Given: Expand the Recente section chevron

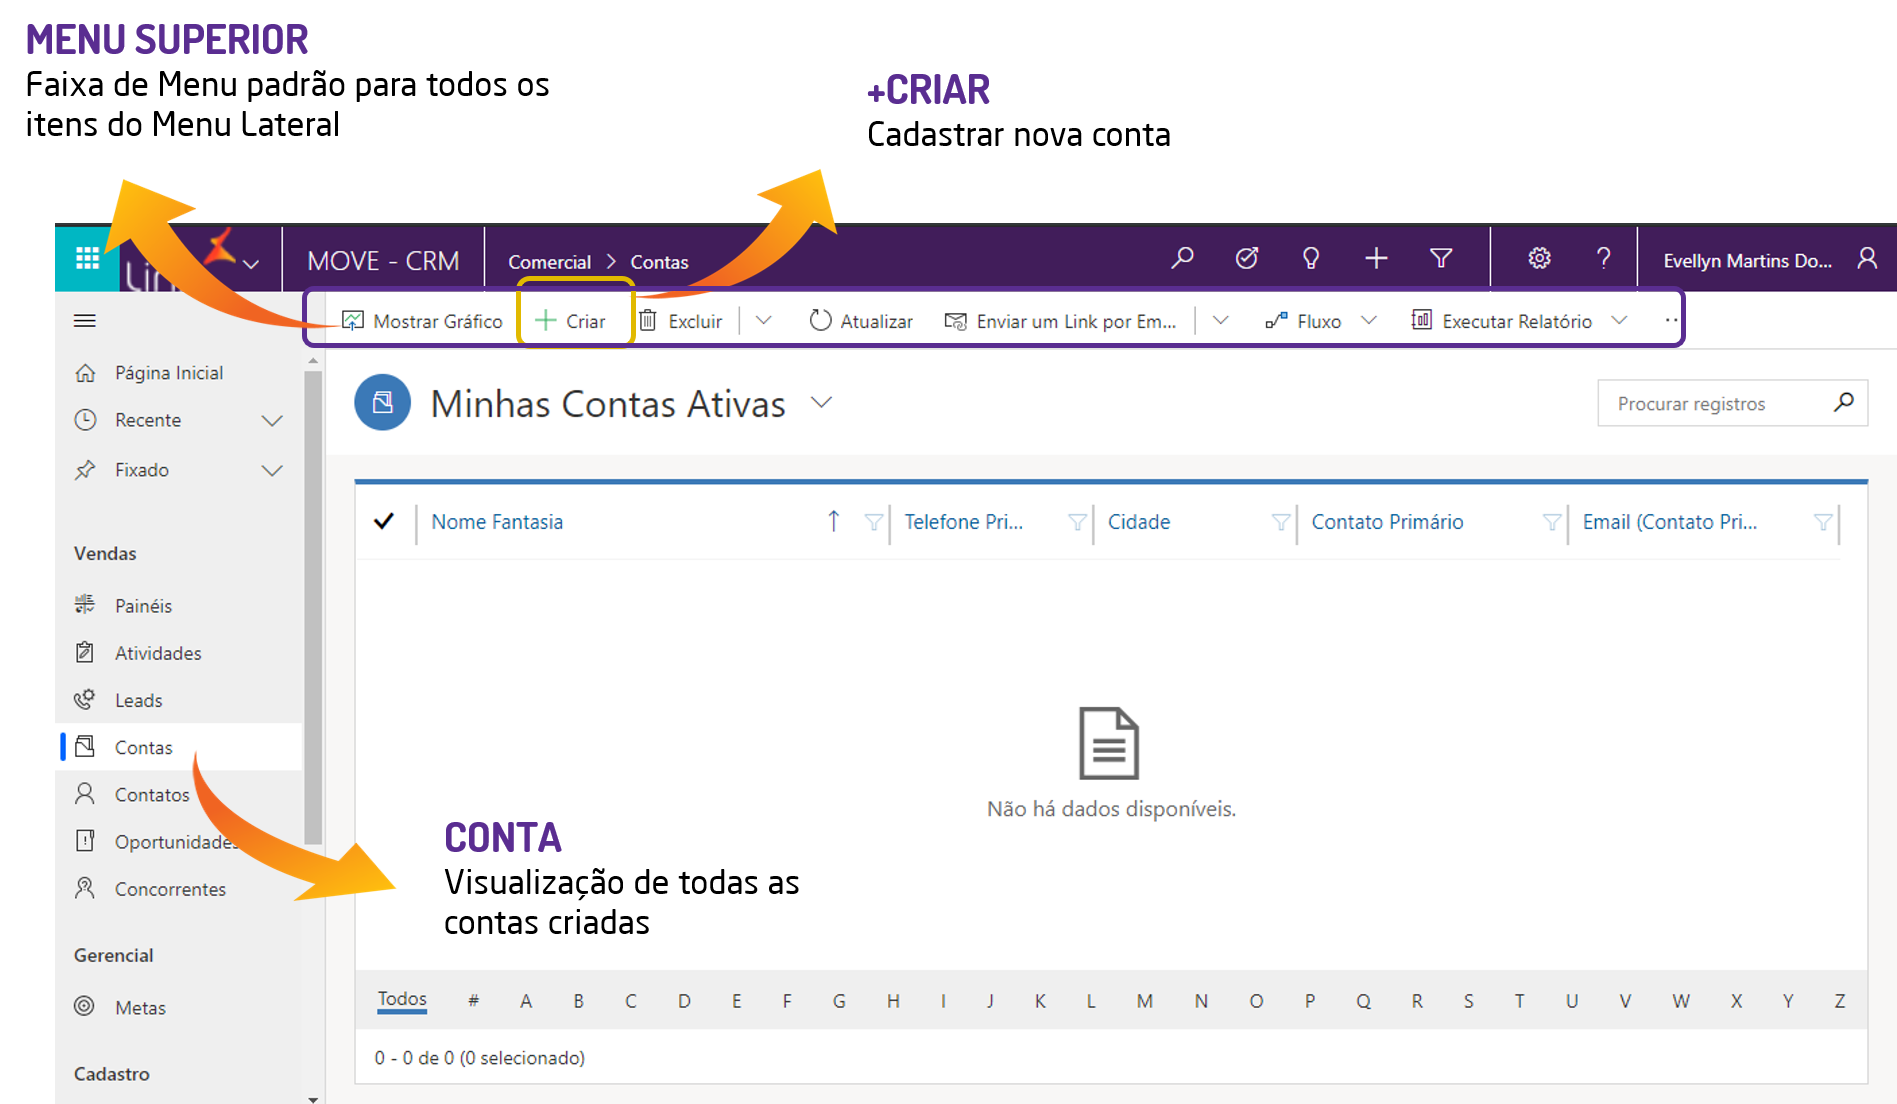Looking at the screenshot, I should click(x=272, y=421).
